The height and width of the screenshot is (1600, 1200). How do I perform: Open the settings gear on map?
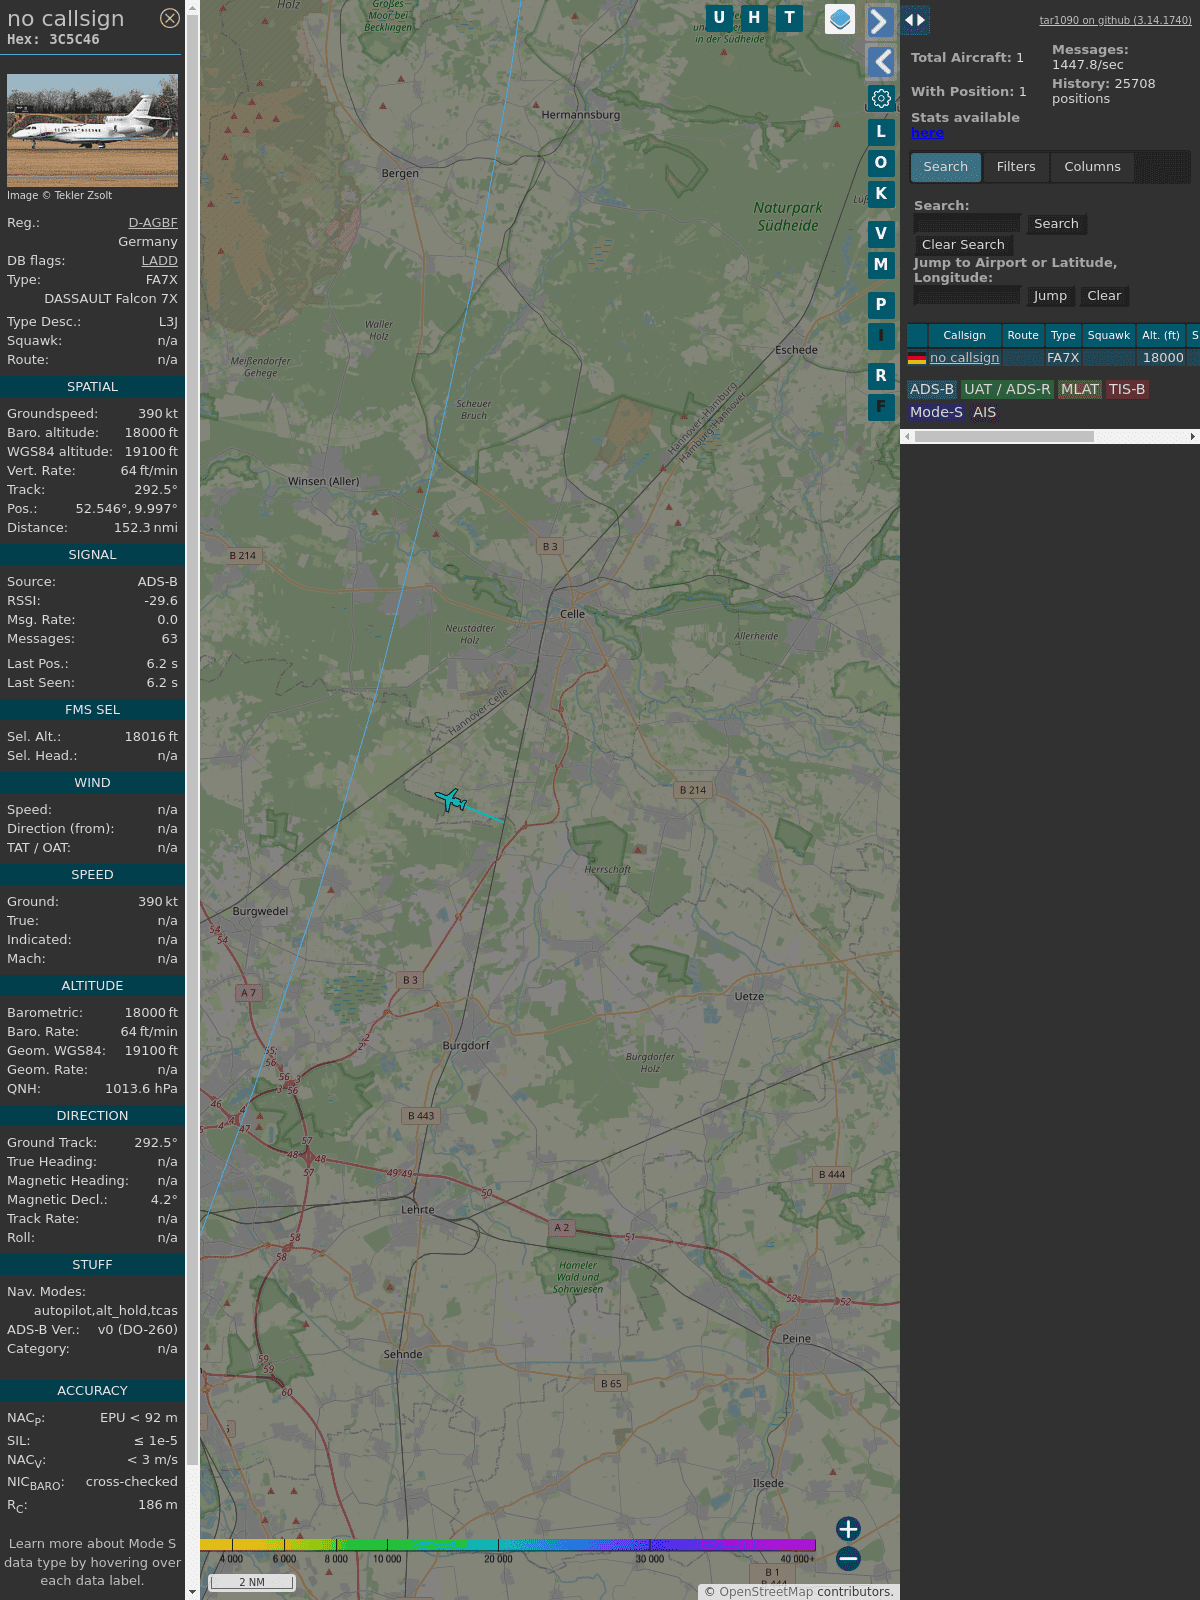881,98
